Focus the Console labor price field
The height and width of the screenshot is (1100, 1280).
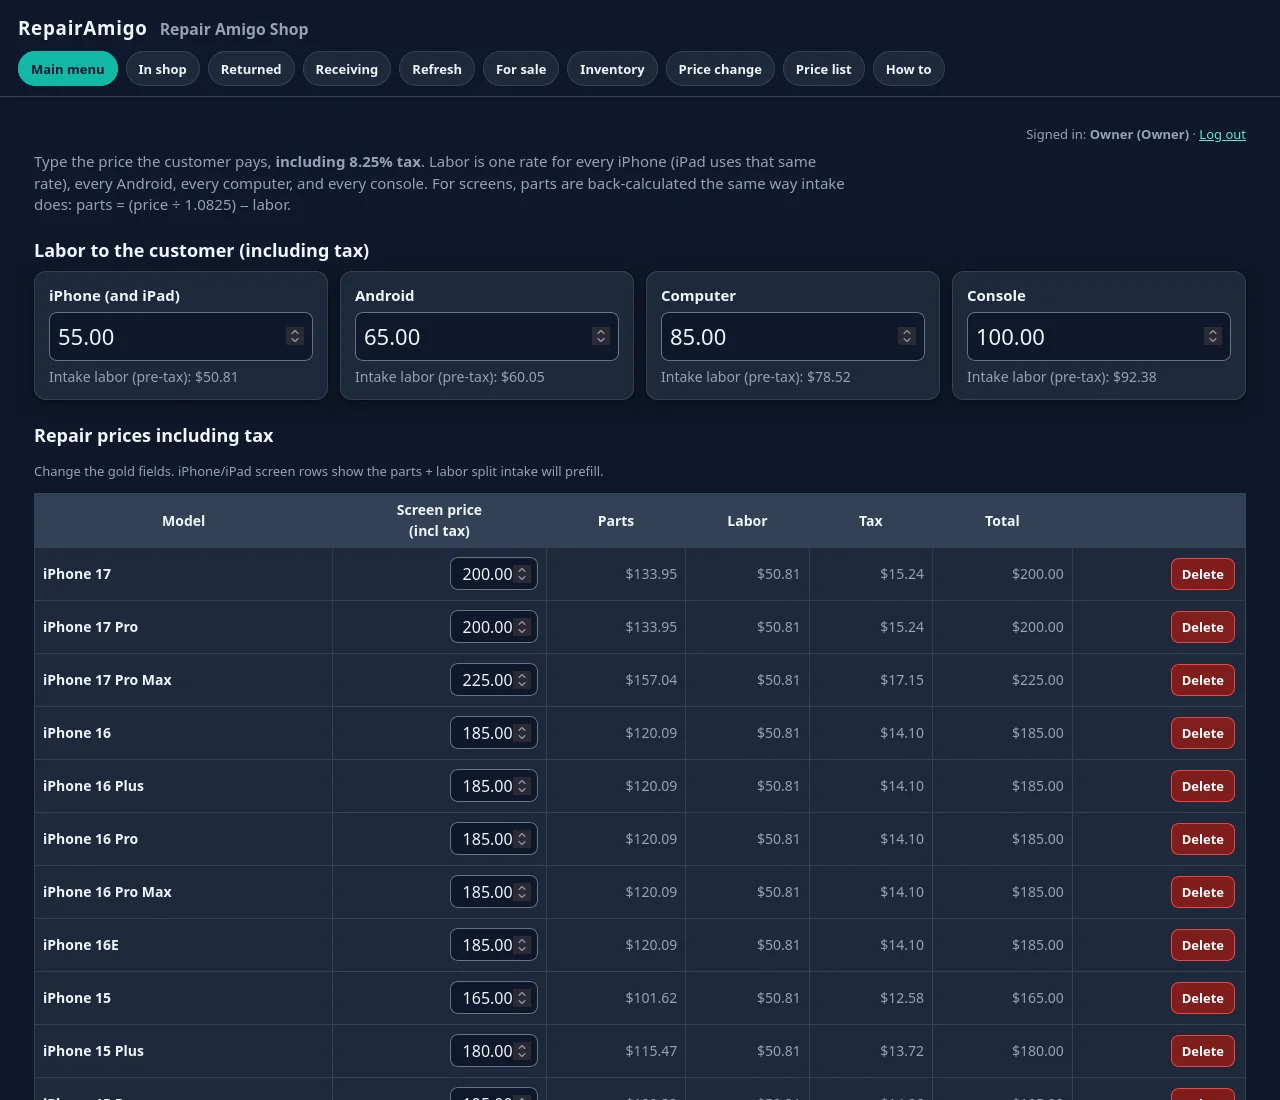point(1099,337)
